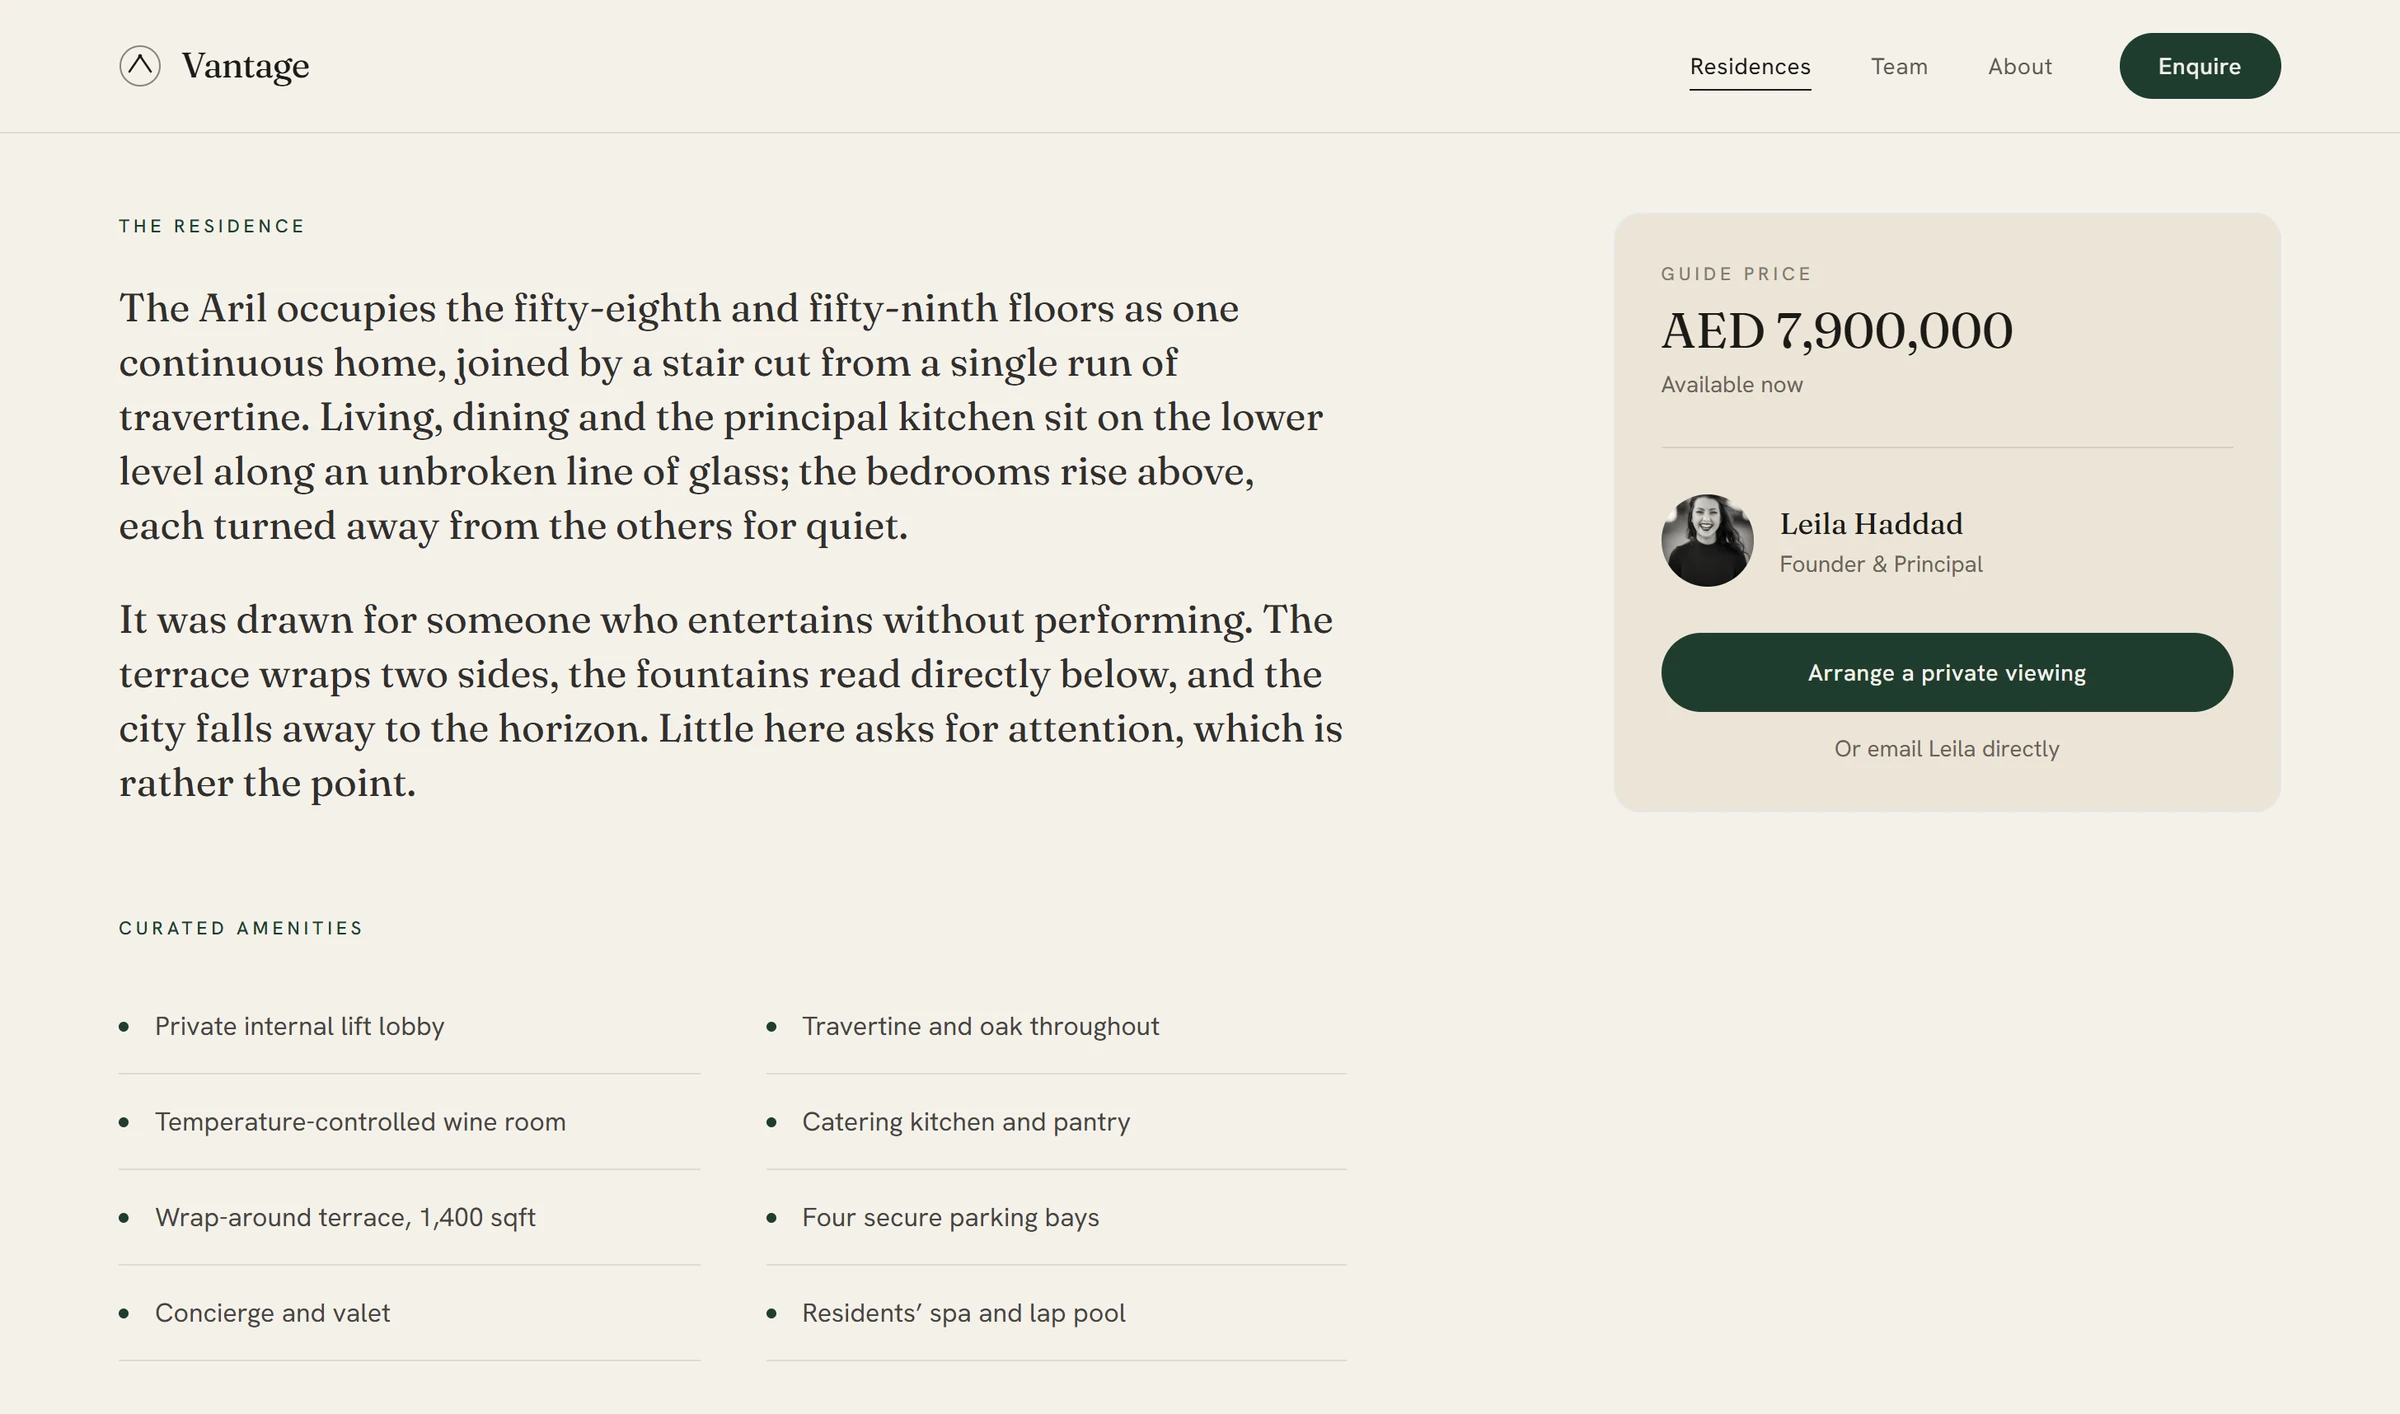2400x1414 pixels.
Task: Click Wrap-around terrace, 1,400 sqft item
Action: pos(409,1217)
